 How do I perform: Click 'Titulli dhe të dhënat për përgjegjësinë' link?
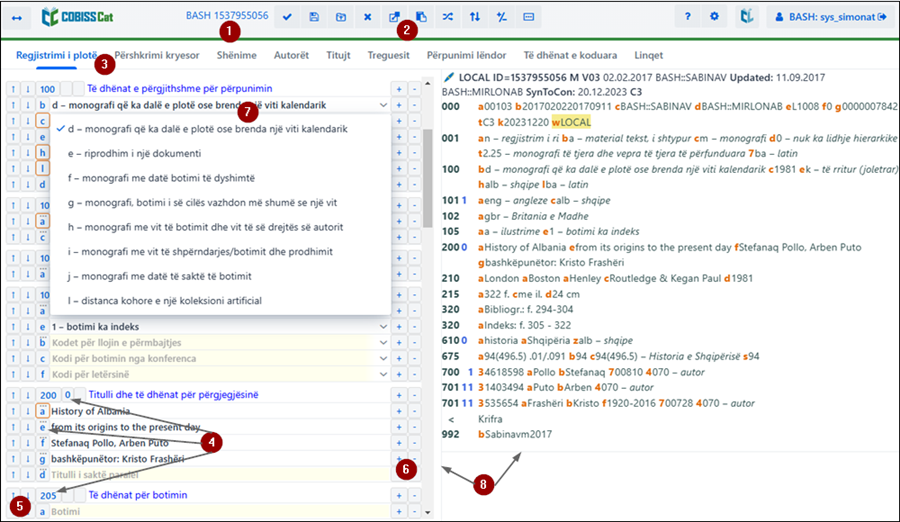pyautogui.click(x=173, y=395)
